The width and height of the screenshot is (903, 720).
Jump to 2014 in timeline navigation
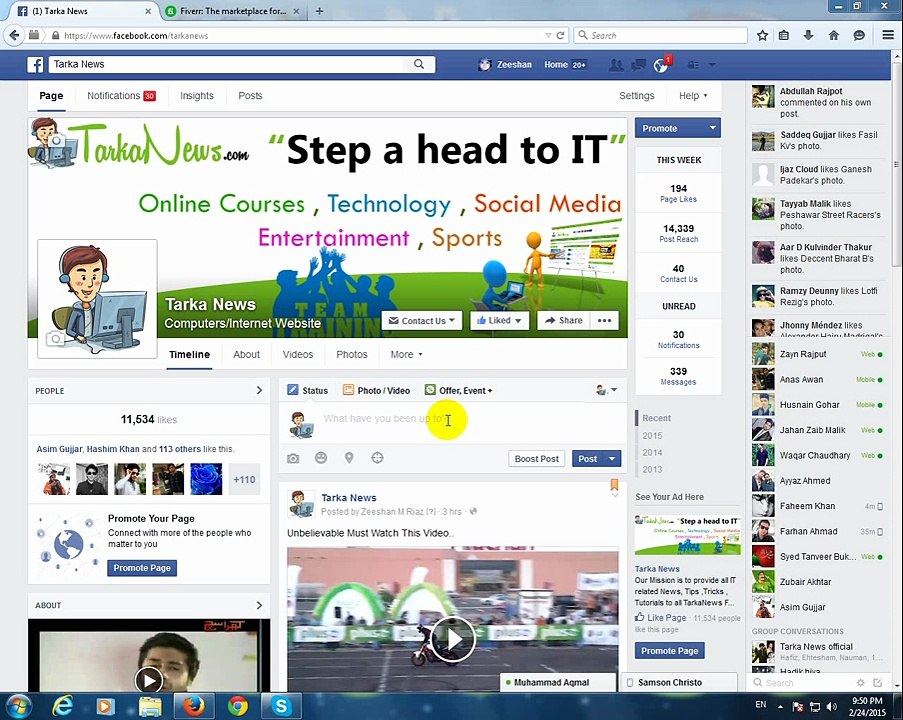(652, 453)
